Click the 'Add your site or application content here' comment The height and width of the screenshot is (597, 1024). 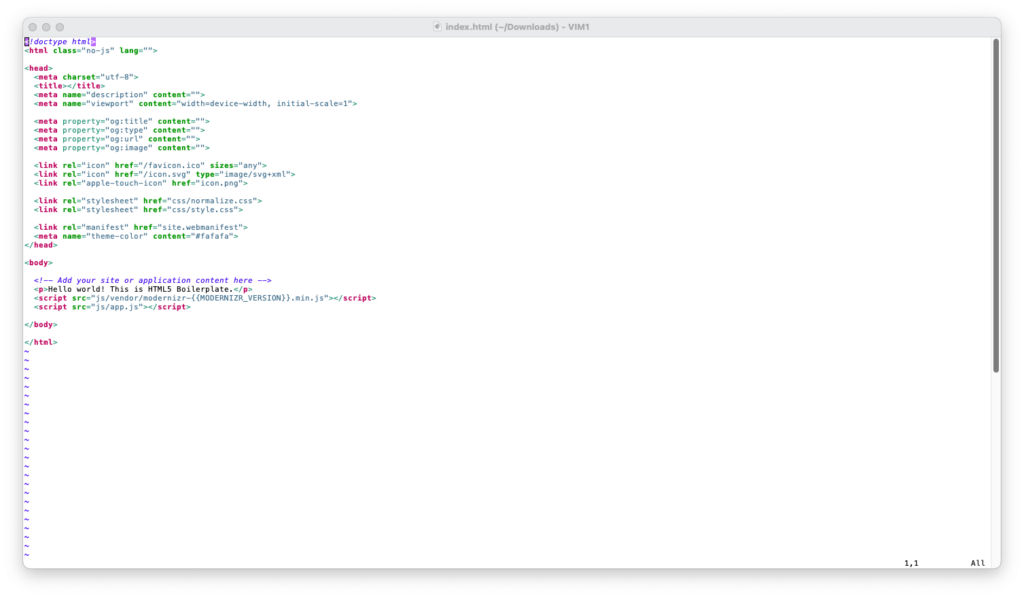tap(153, 280)
